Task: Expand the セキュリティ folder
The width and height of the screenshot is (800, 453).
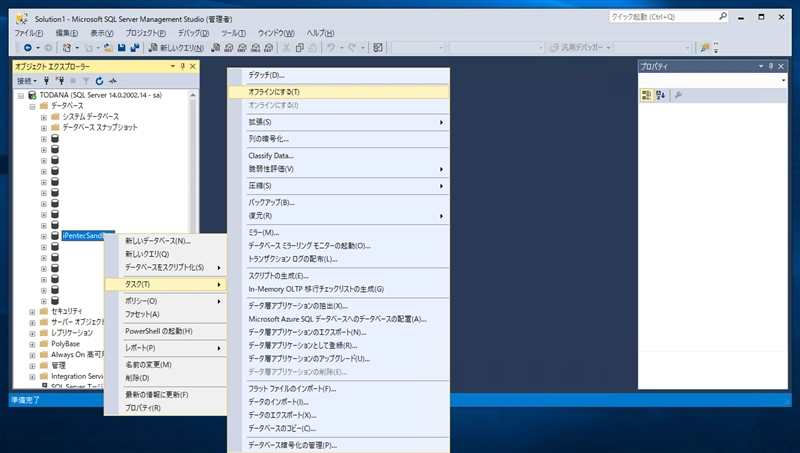Action: (32, 311)
